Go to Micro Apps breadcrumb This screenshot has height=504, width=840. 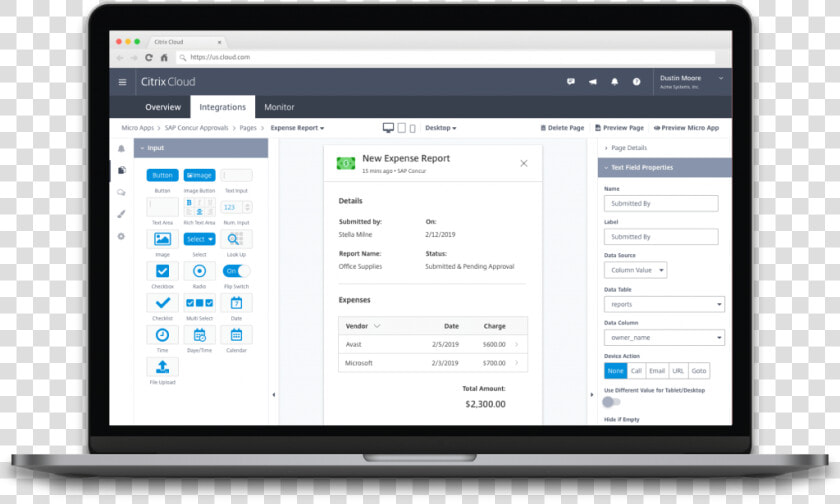click(x=137, y=128)
